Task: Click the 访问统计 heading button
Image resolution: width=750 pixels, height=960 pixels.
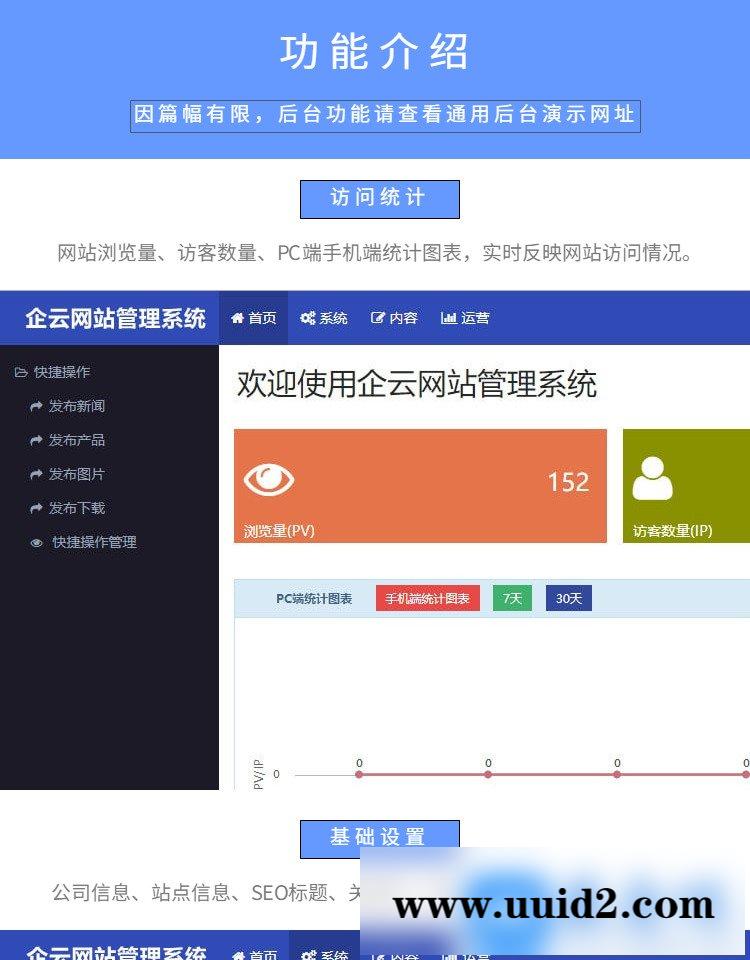Action: click(x=380, y=199)
